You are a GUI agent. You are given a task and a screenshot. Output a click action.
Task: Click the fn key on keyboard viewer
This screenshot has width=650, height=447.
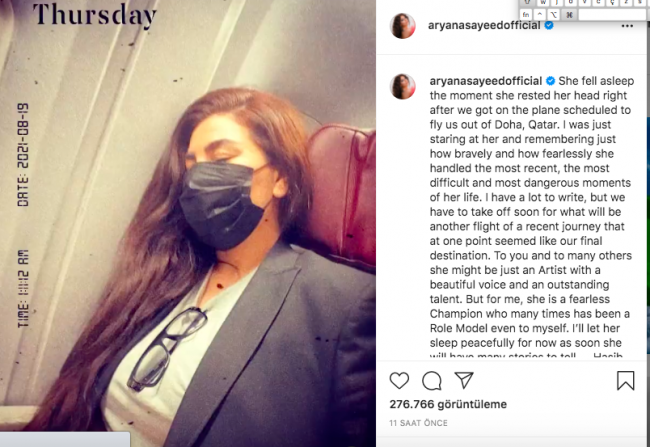tap(526, 15)
